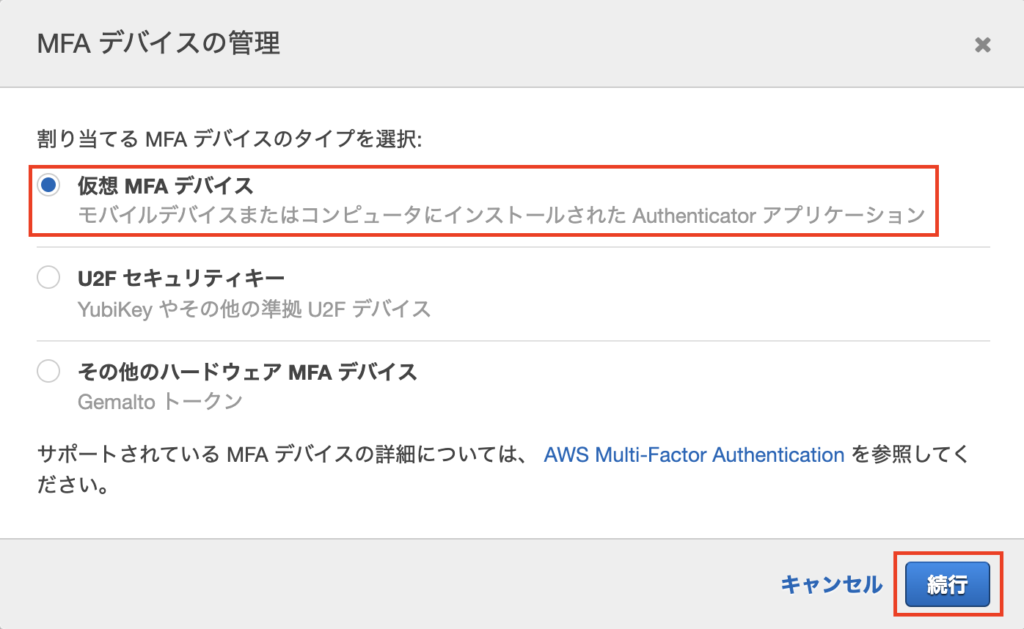Click the 仮想 MFA デバイス option label
The width and height of the screenshot is (1024, 629).
tap(165, 185)
